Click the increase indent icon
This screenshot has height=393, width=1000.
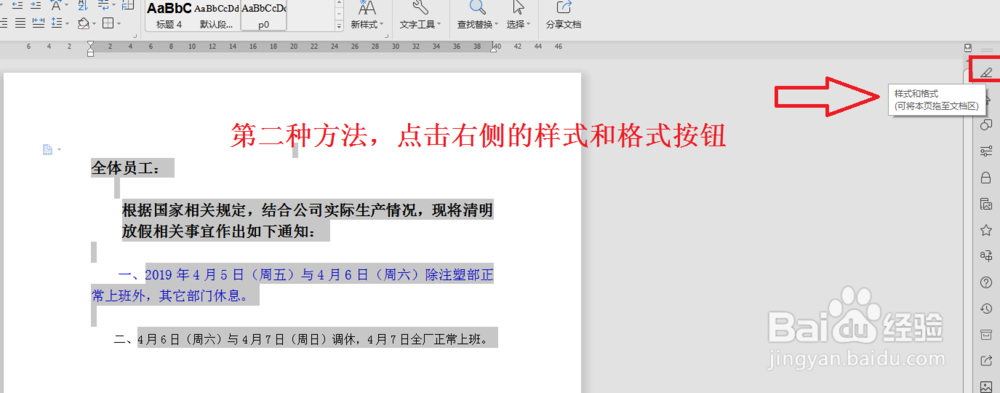click(x=36, y=5)
